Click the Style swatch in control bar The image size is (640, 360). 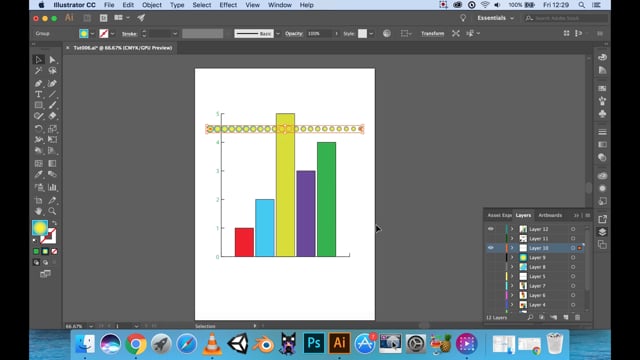point(362,33)
